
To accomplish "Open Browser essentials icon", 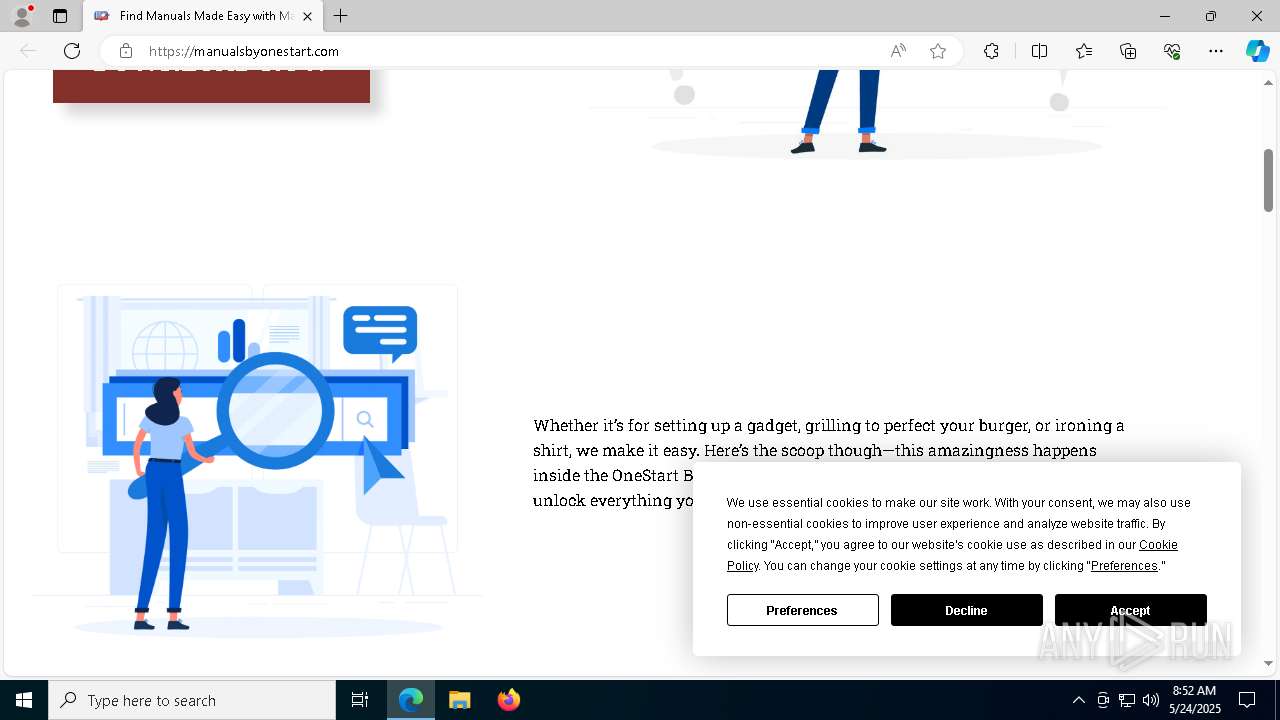I will pyautogui.click(x=1172, y=51).
